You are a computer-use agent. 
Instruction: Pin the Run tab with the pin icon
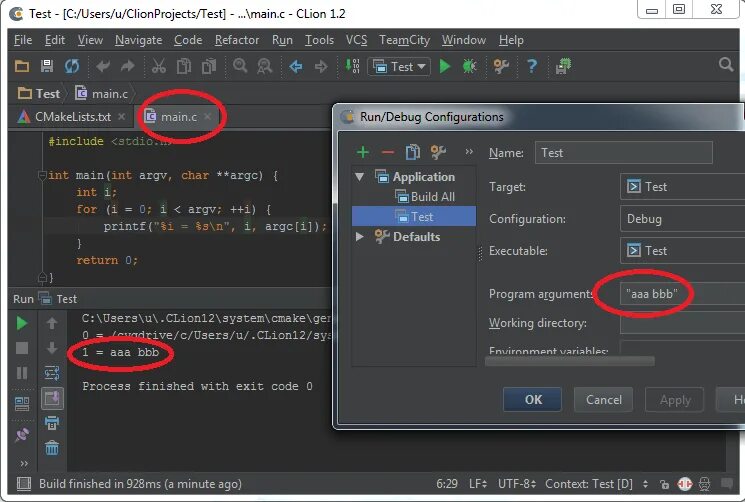pyautogui.click(x=22, y=435)
